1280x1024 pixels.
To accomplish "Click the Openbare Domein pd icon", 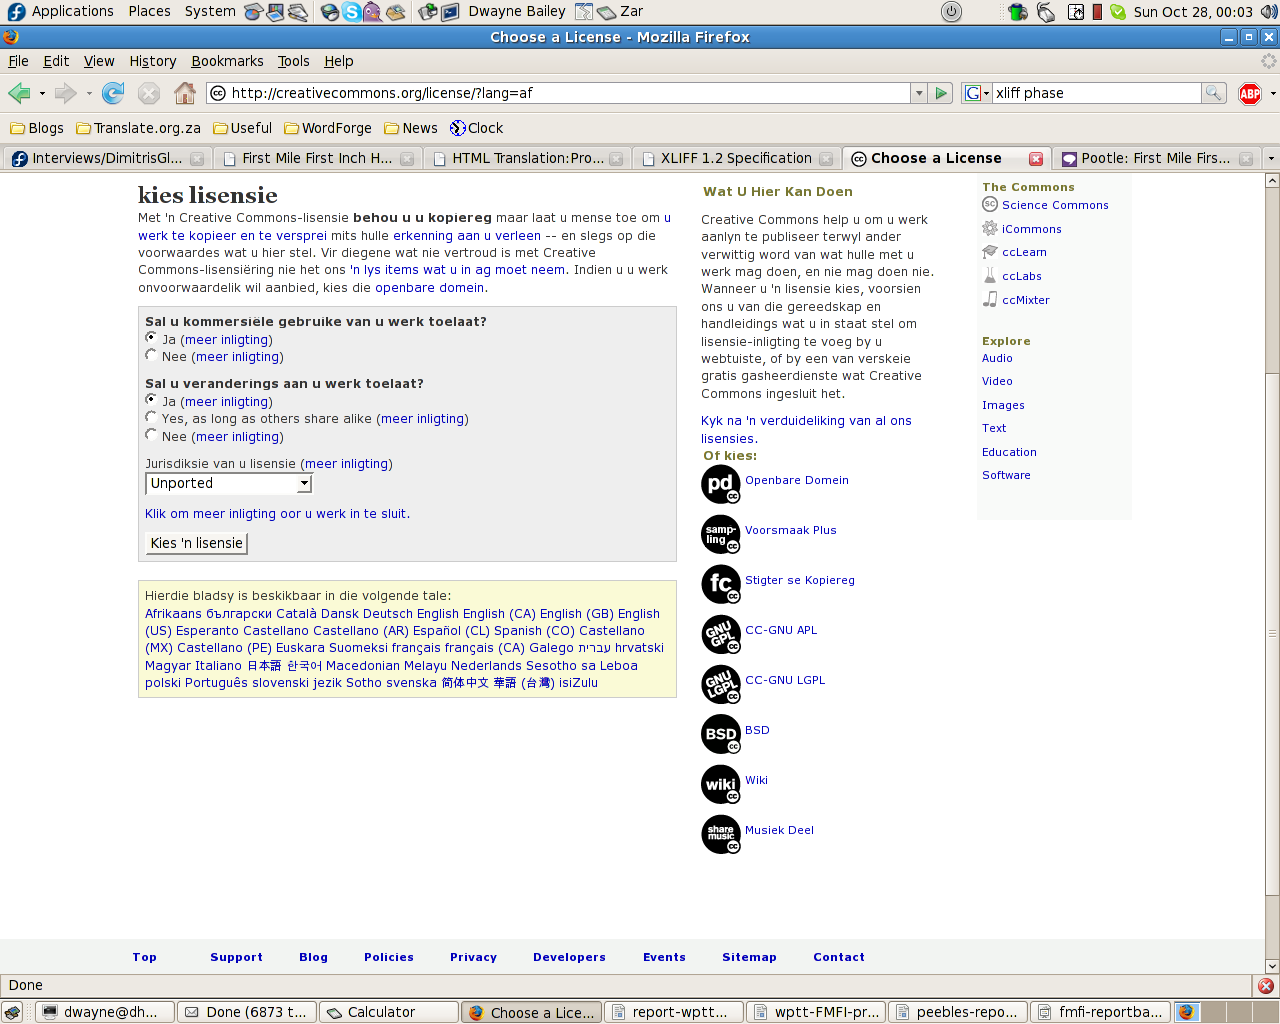I will click(721, 485).
